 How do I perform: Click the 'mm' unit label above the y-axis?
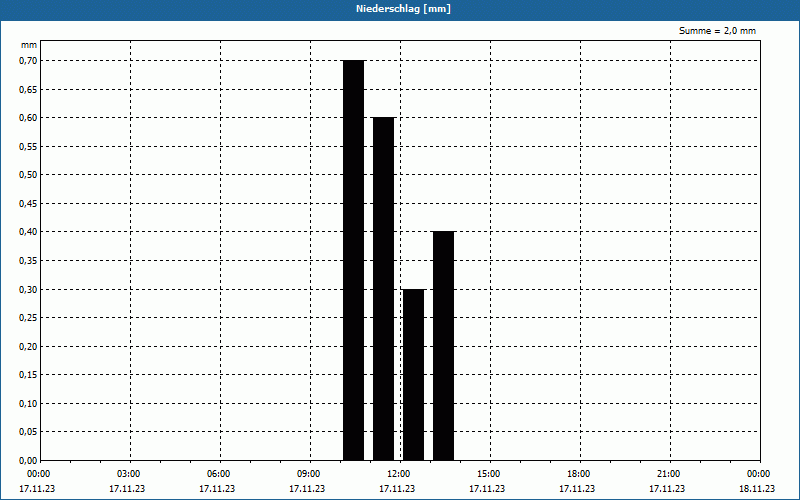(29, 45)
